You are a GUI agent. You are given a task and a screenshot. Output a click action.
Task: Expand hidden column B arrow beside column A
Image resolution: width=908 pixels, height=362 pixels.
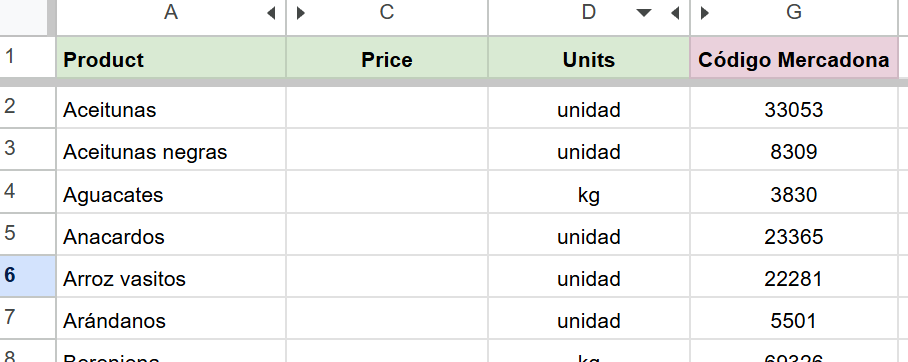click(271, 13)
